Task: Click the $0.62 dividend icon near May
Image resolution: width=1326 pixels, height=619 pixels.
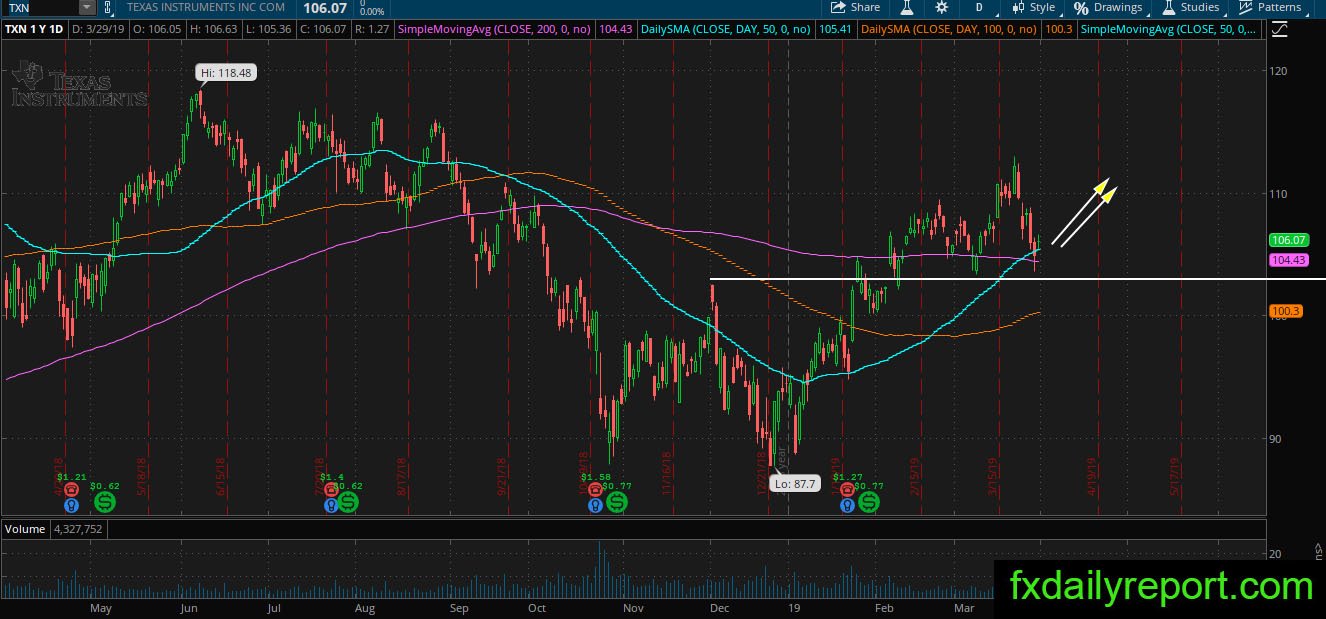Action: click(x=104, y=501)
